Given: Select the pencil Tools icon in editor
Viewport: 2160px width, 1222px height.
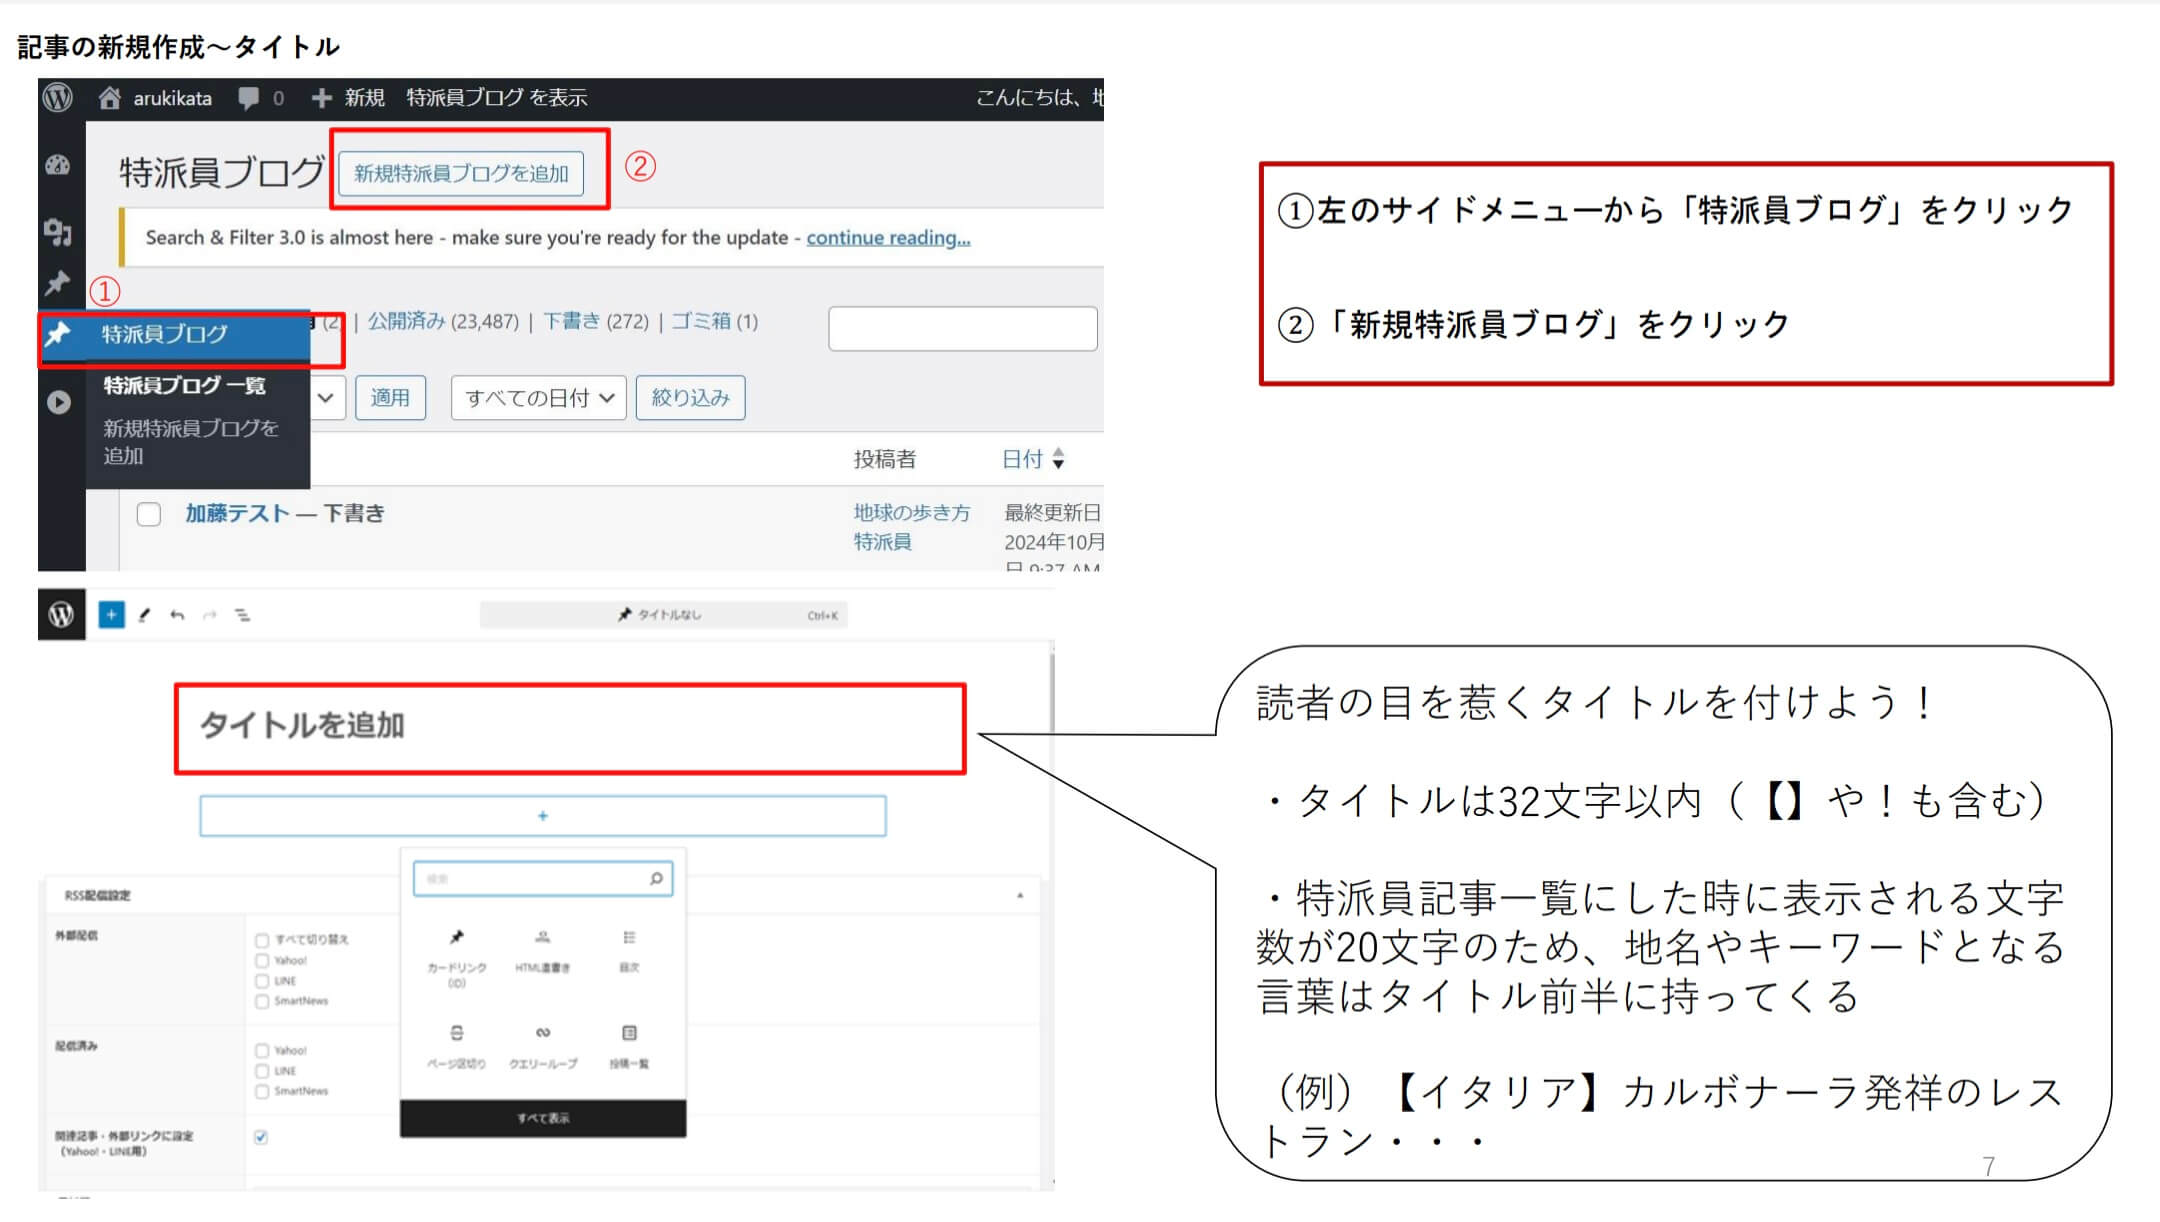Looking at the screenshot, I should (x=144, y=615).
